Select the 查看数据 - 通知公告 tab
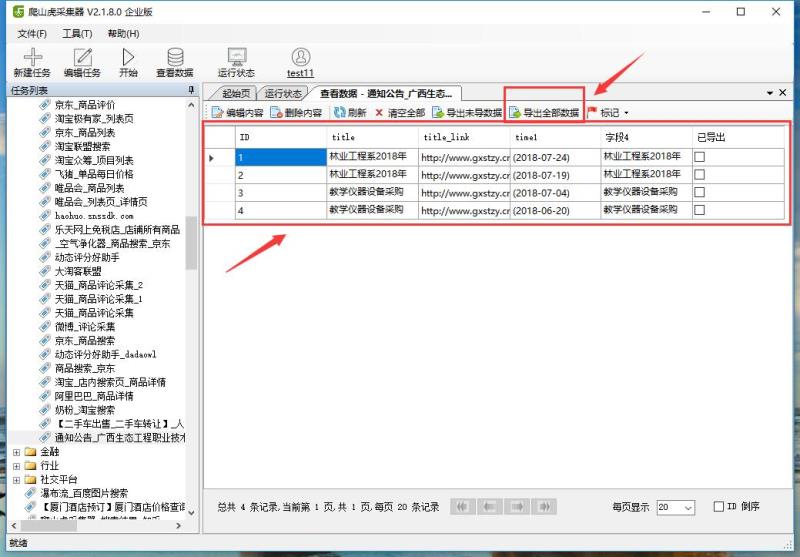This screenshot has height=557, width=800. (x=386, y=93)
